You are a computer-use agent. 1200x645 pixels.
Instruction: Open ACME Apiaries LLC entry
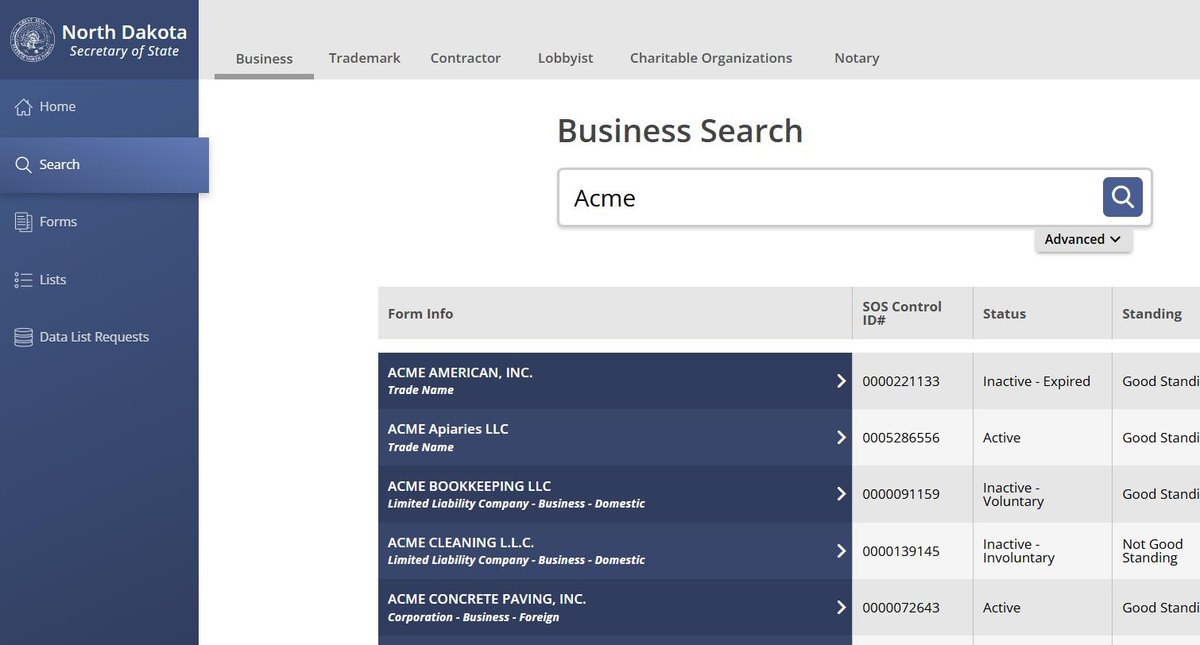click(615, 437)
